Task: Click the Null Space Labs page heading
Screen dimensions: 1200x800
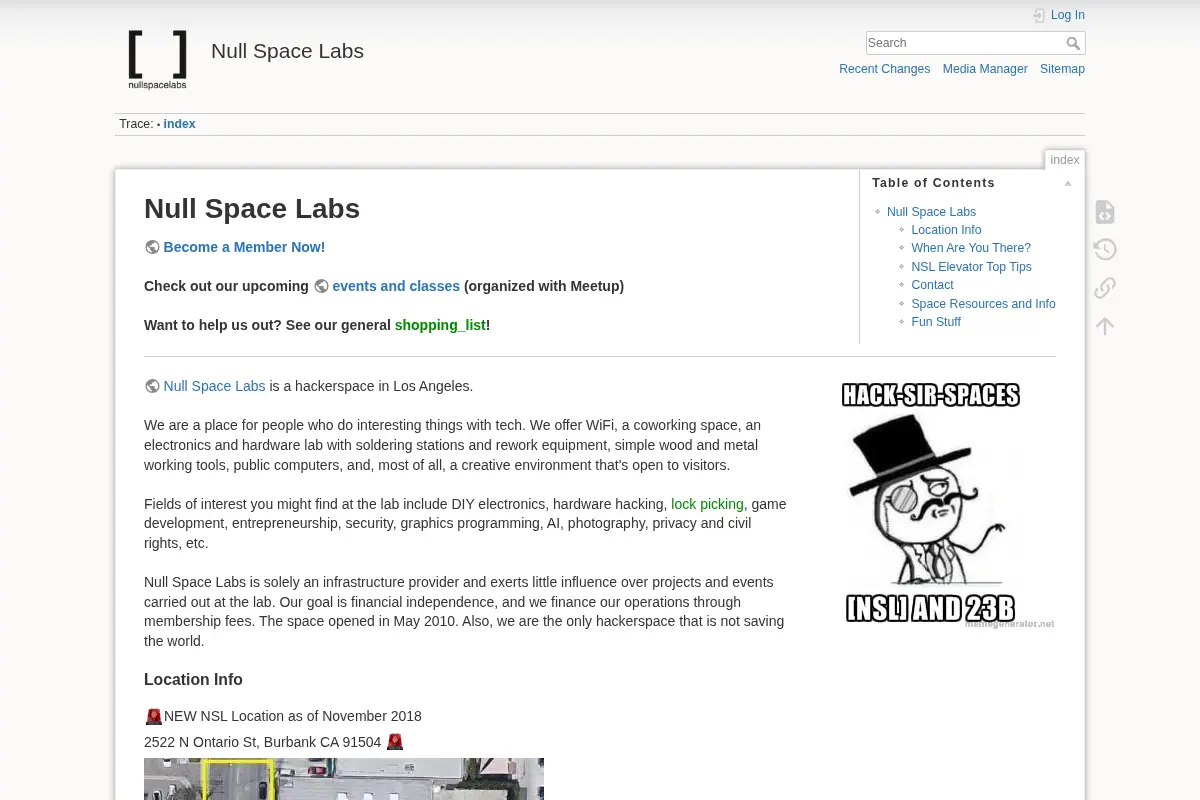Action: tap(252, 209)
